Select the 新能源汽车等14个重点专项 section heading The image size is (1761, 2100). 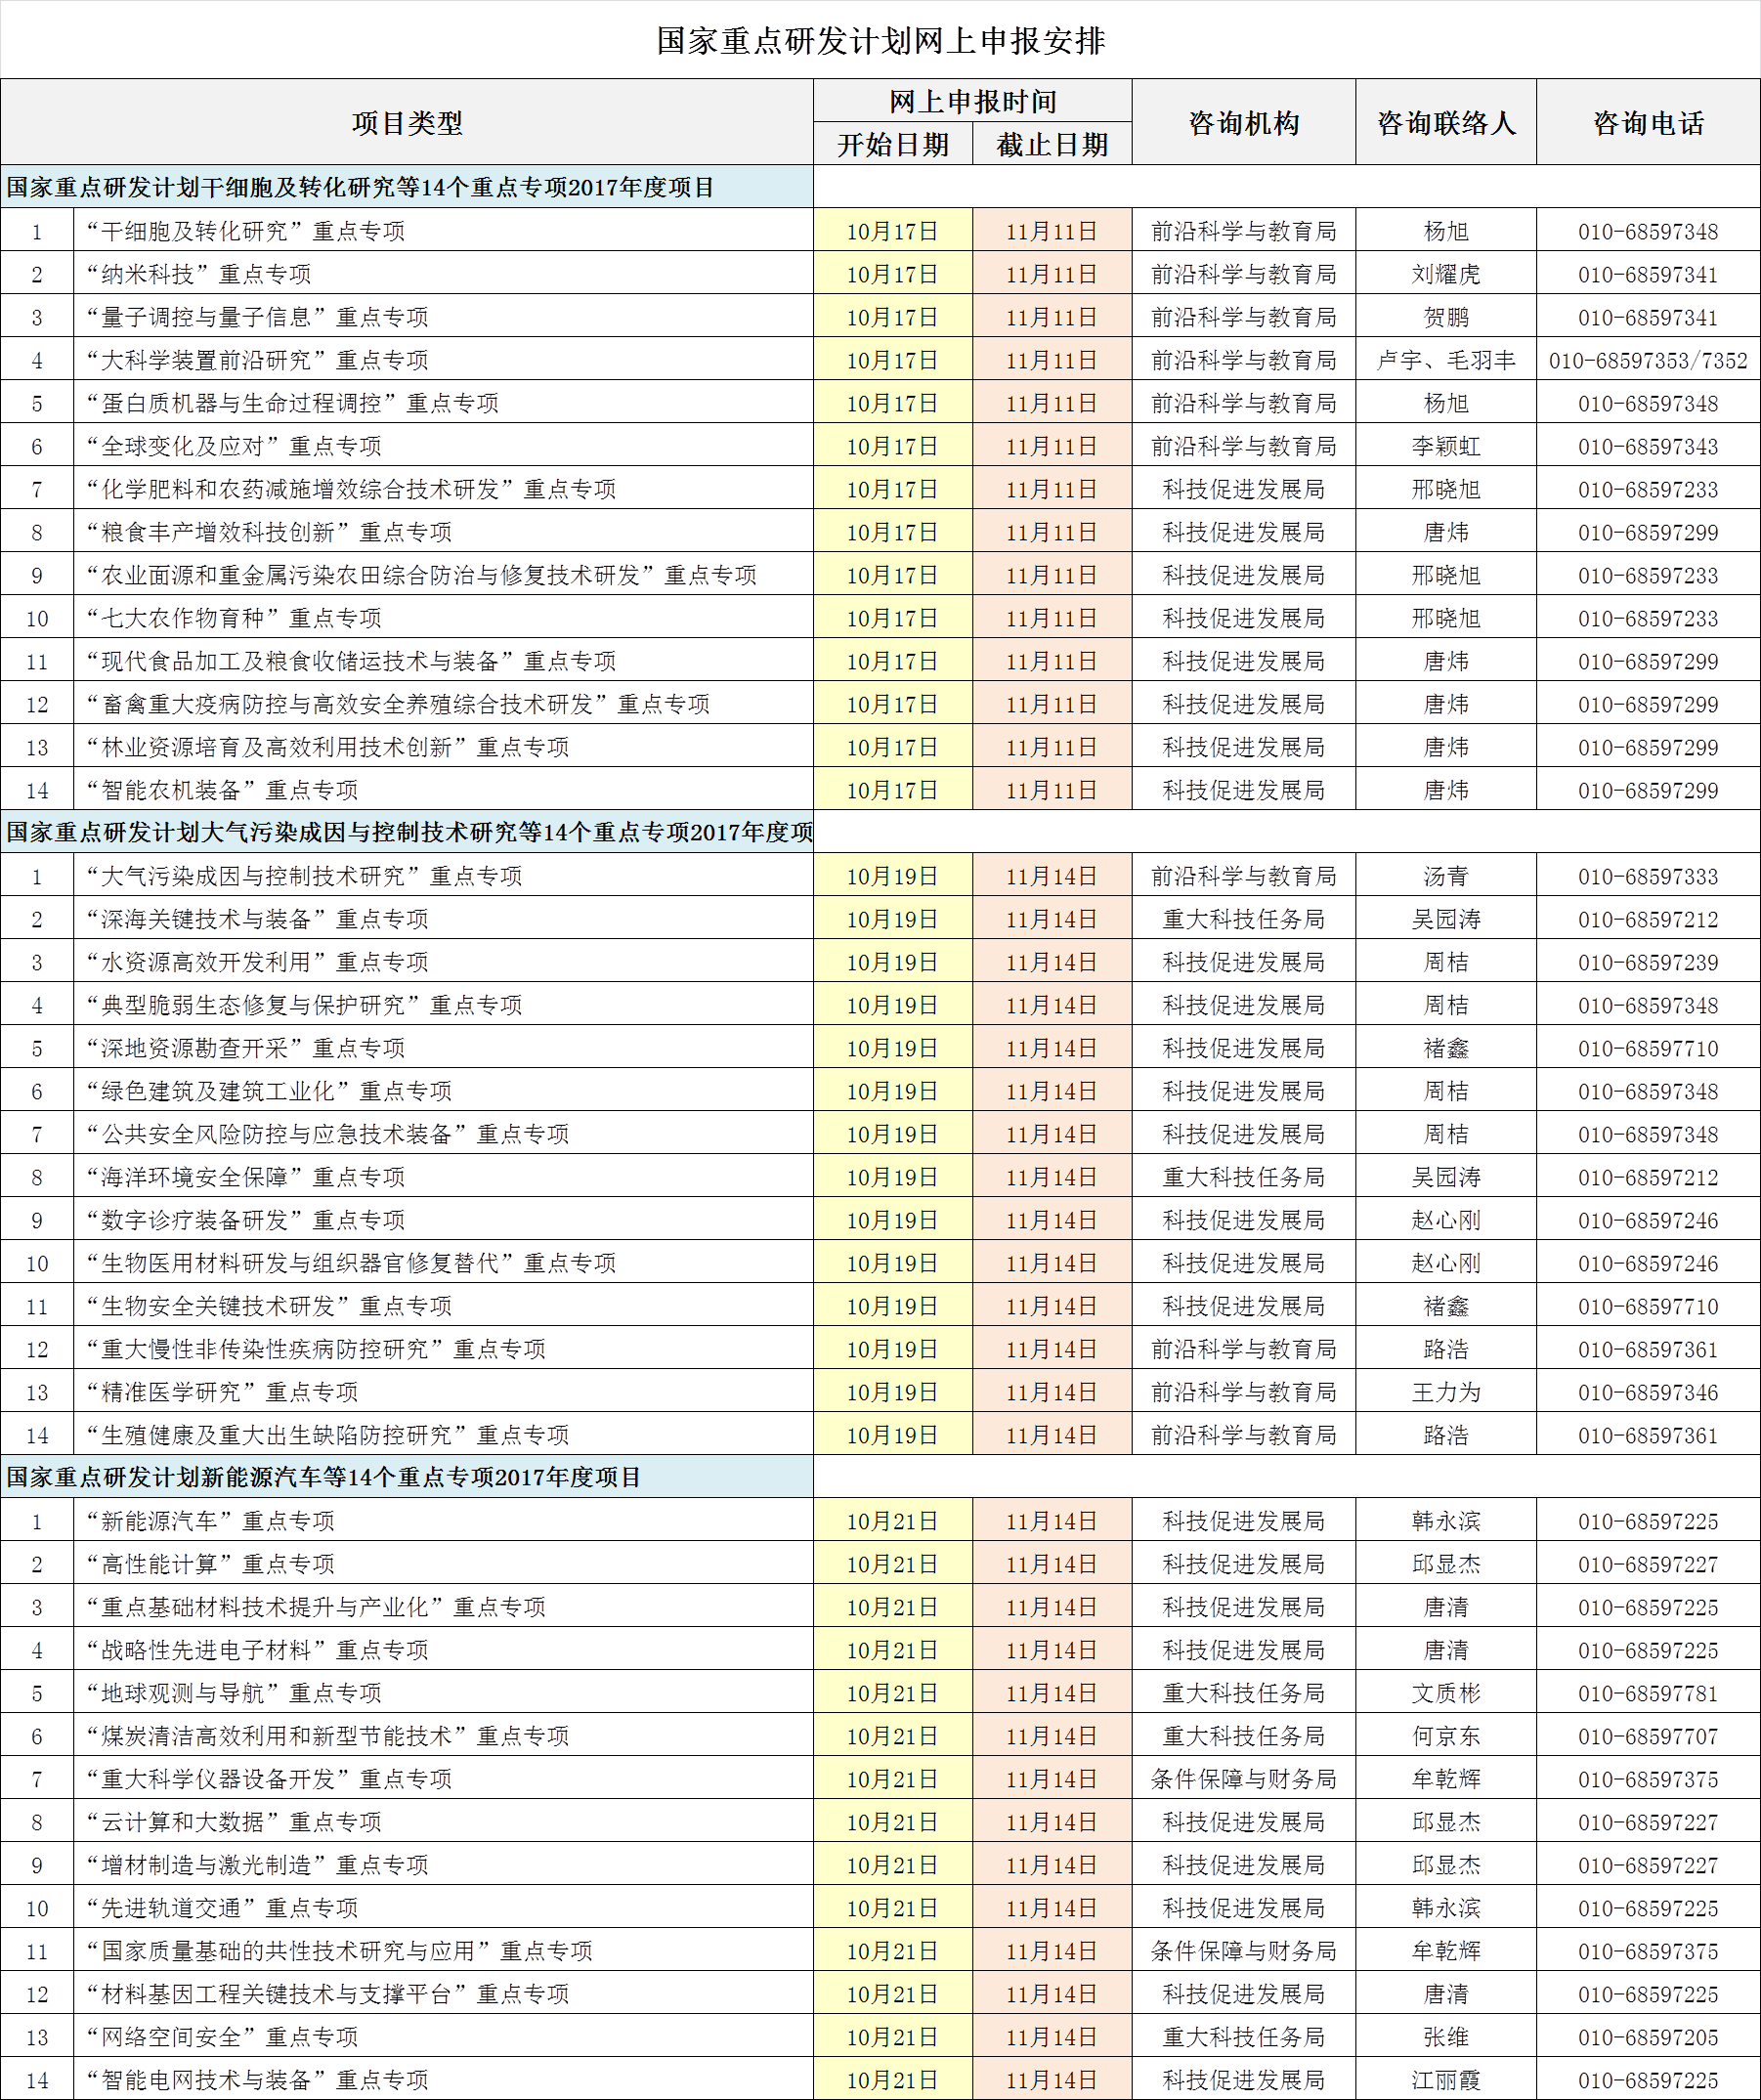coord(323,1477)
